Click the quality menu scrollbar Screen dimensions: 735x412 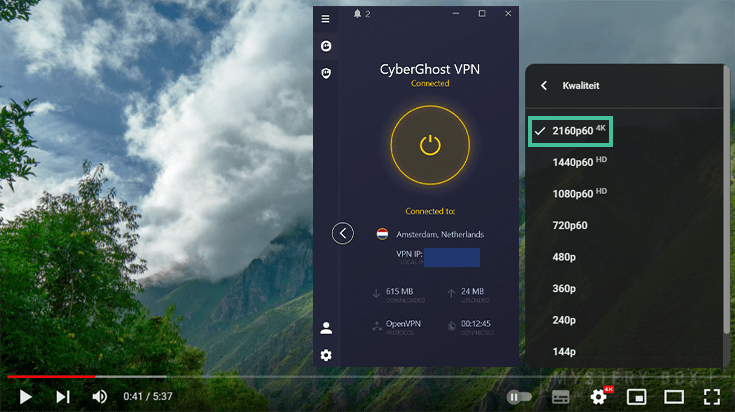(727, 199)
